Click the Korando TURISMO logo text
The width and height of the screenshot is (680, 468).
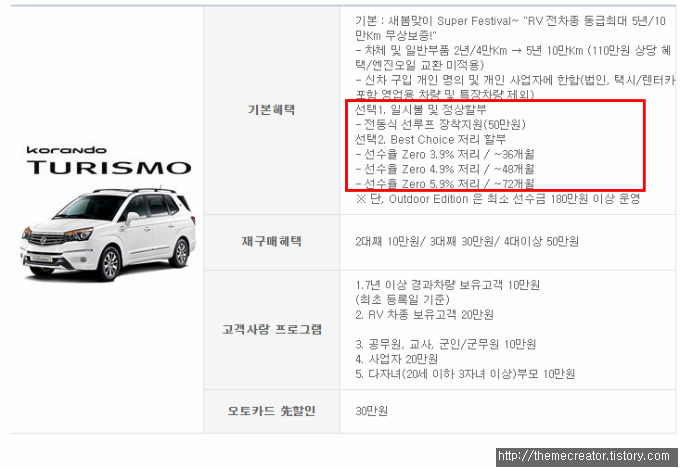109,160
